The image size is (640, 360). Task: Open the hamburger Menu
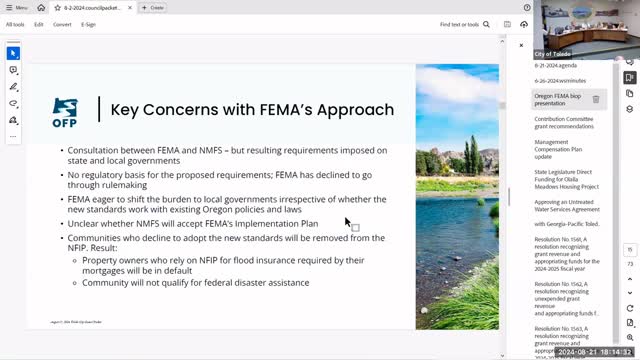[x=17, y=8]
